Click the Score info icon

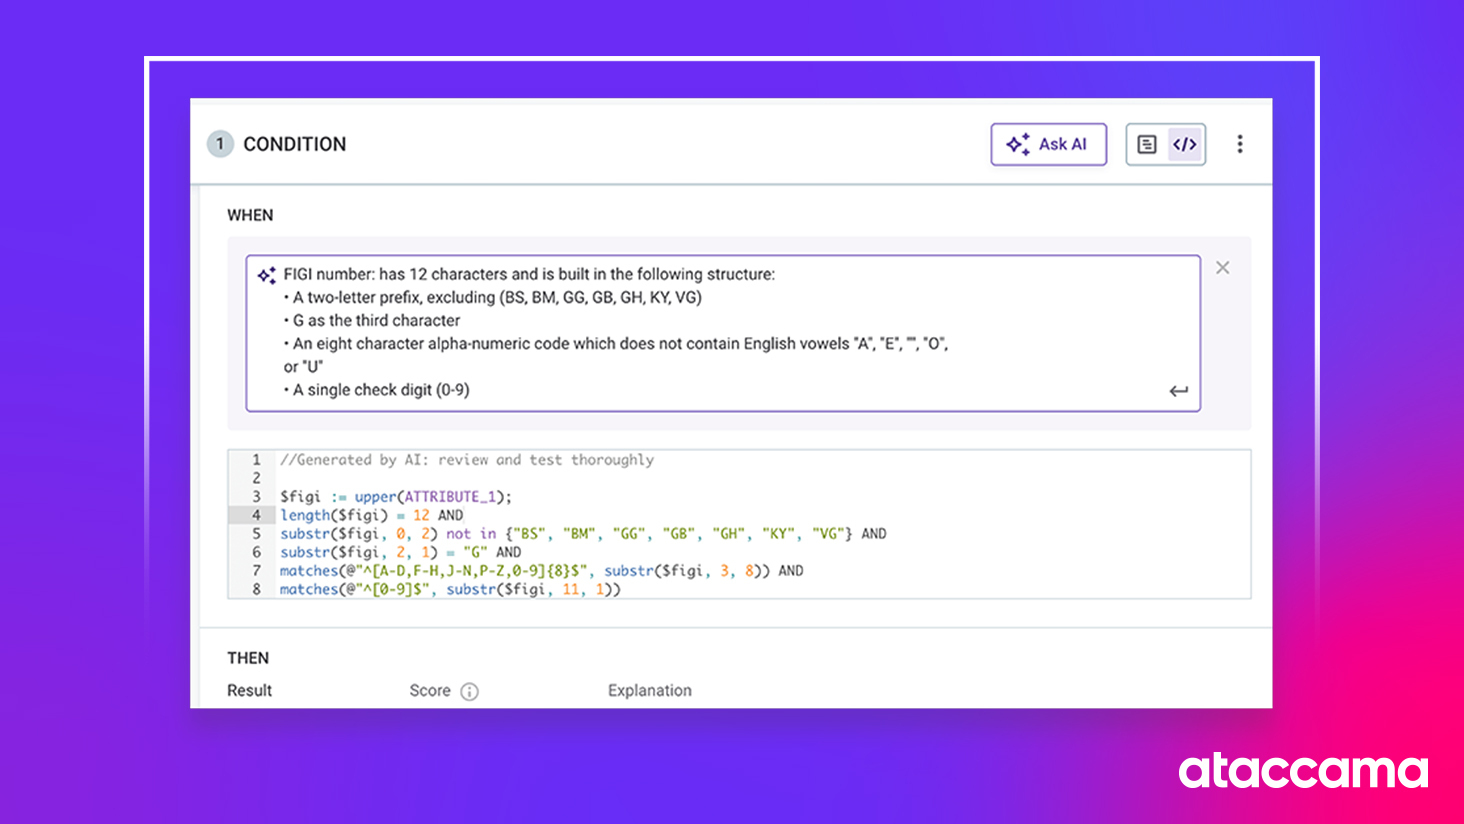[x=469, y=691]
